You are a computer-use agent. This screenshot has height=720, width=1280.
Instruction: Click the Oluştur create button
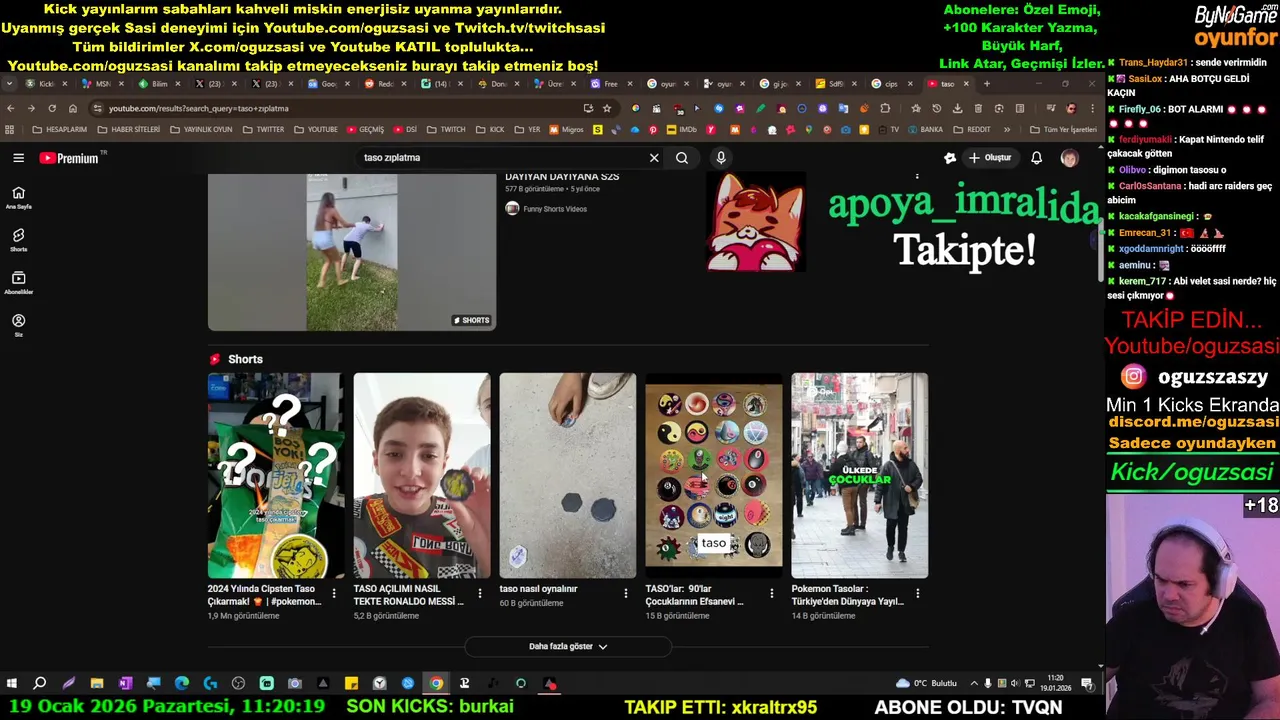tap(990, 158)
